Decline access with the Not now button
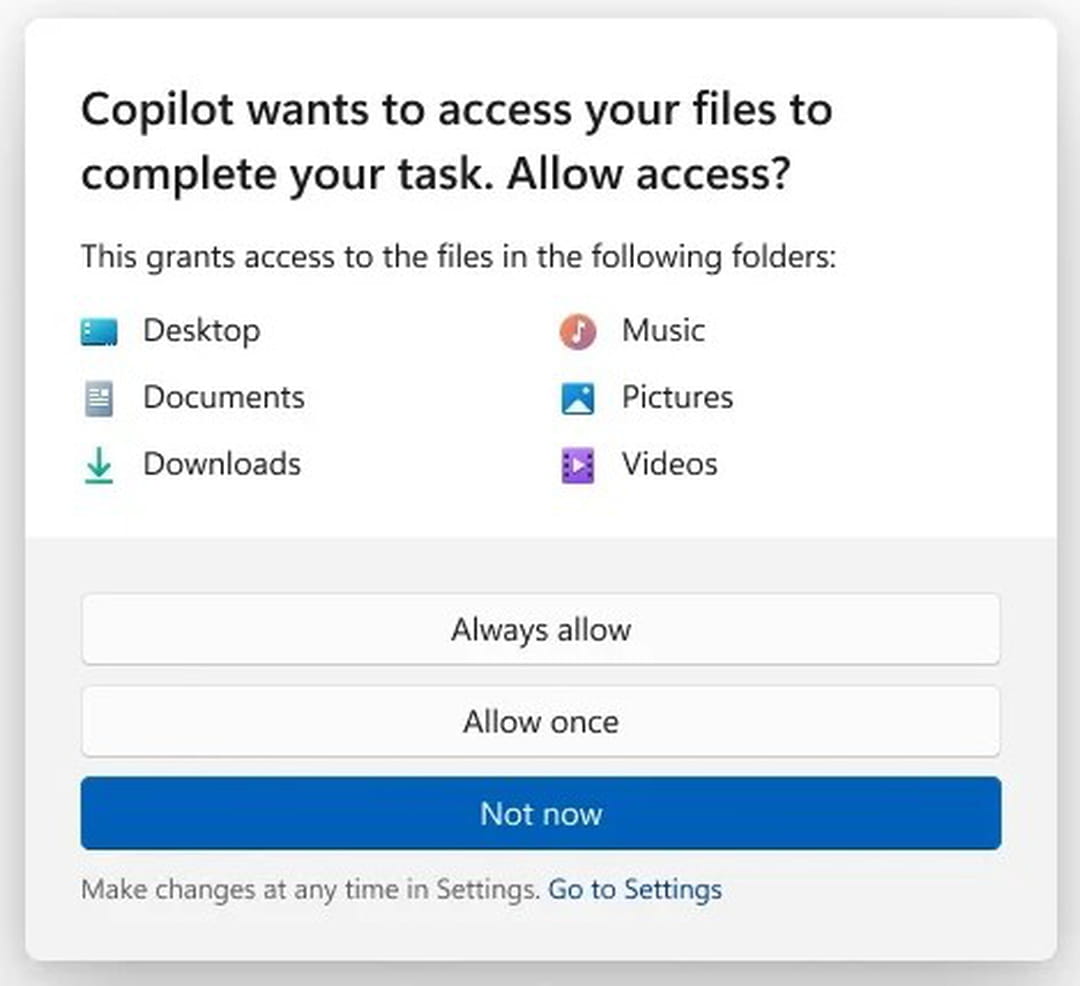The height and width of the screenshot is (986, 1080). pos(540,814)
